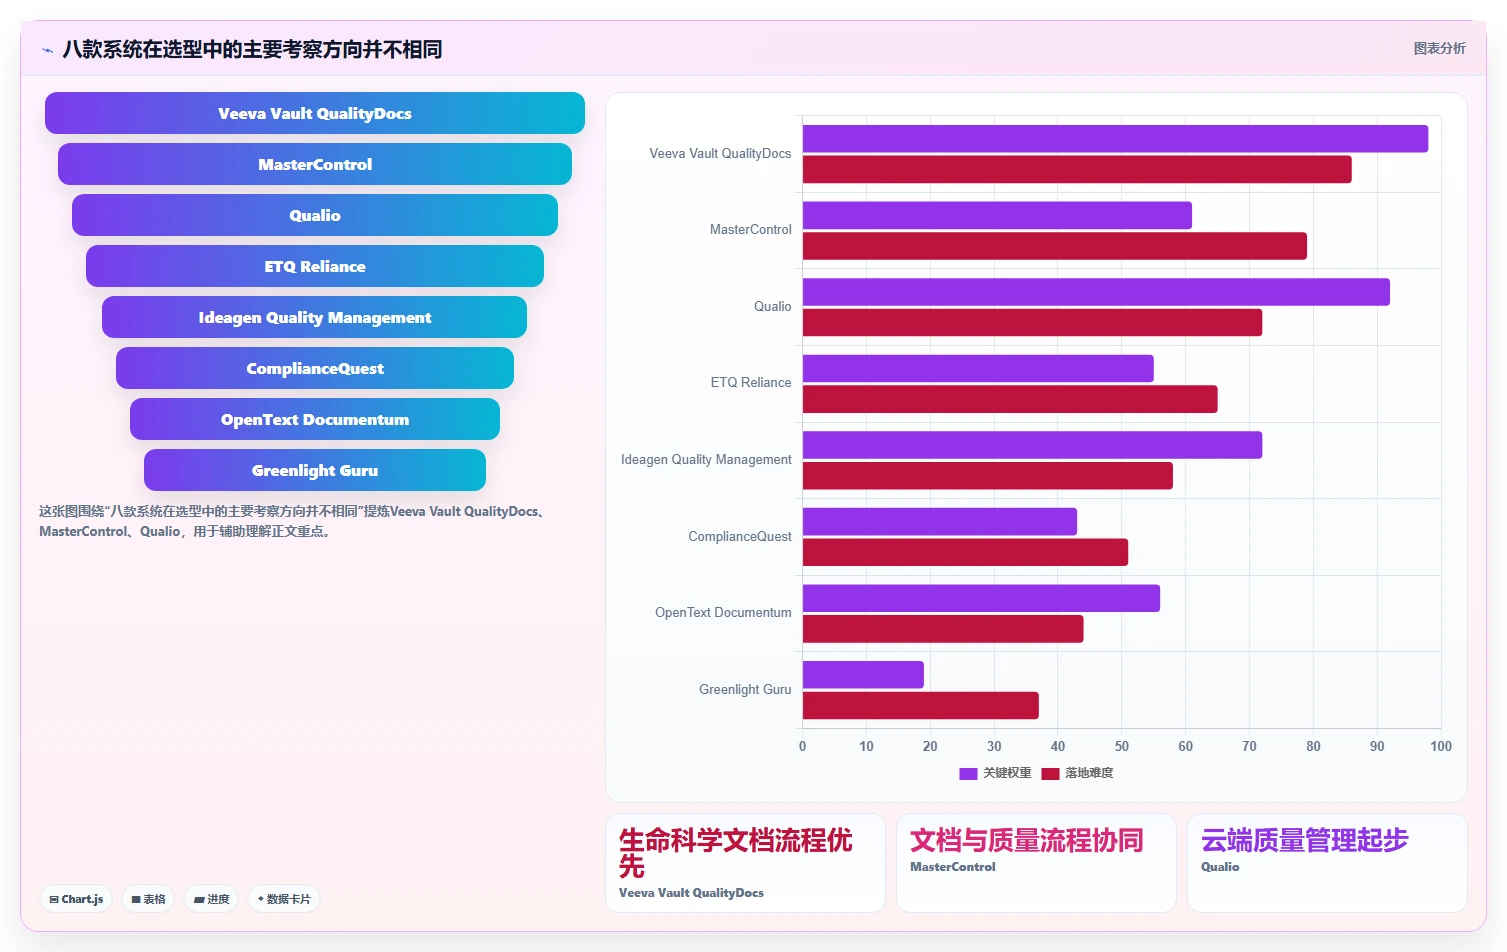Click the small icon before the heading
Screen dimensions: 1507x952
(47, 50)
